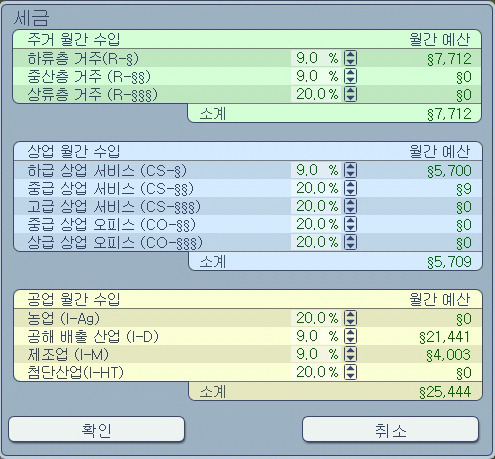The width and height of the screenshot is (495, 459).
Task: Raise the 하급 상업 서비스 (CS-§) tax rate
Action: tap(350, 166)
